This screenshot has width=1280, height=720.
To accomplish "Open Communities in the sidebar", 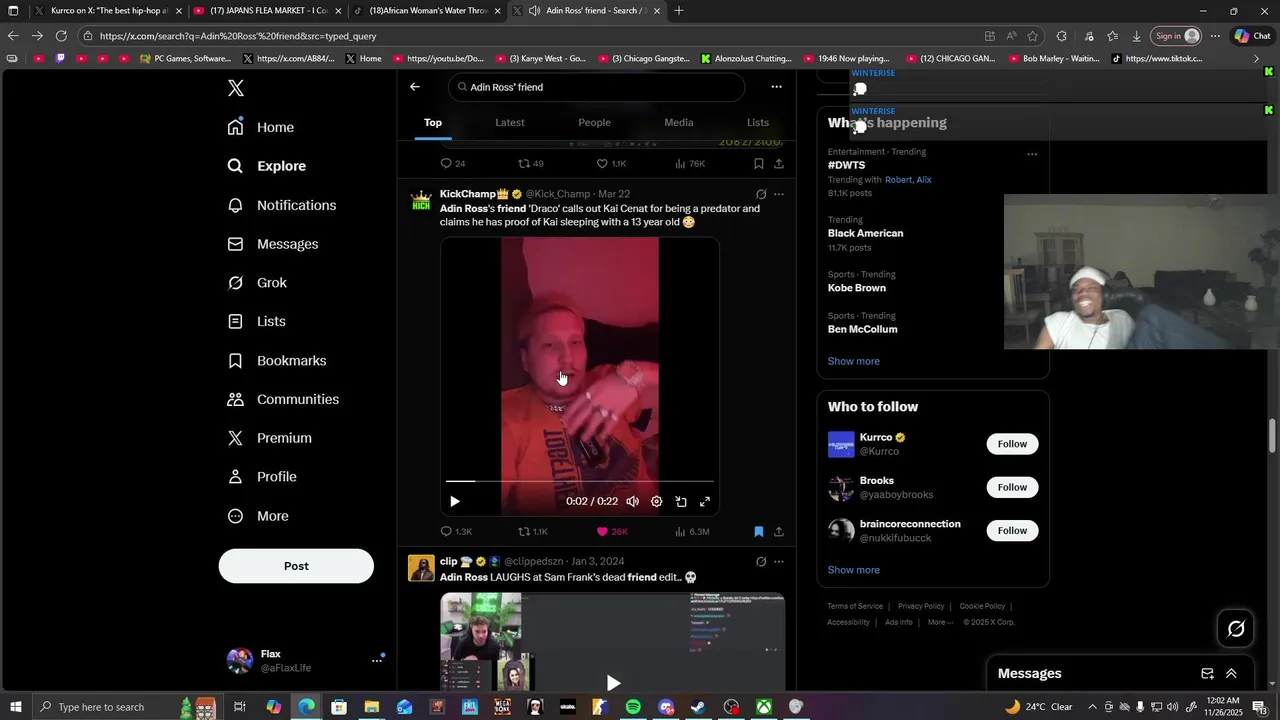I will pyautogui.click(x=283, y=399).
